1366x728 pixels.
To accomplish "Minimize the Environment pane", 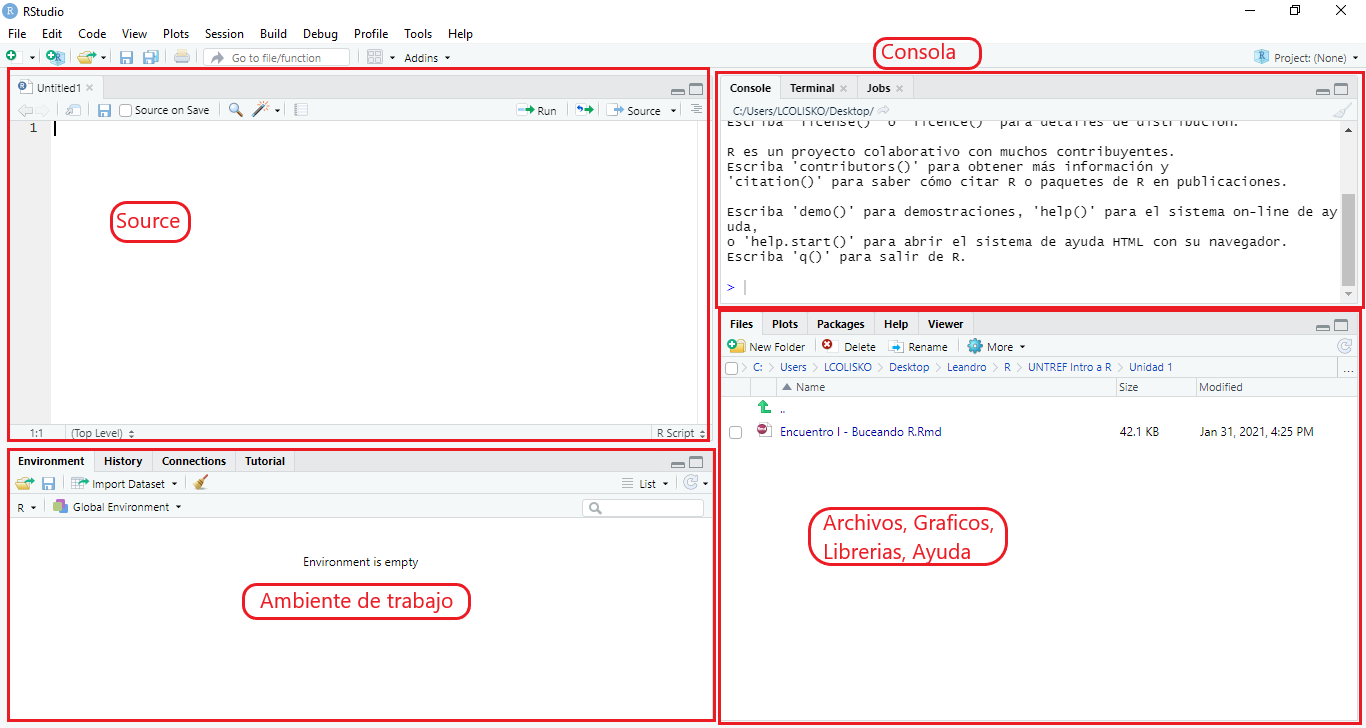I will coord(678,463).
